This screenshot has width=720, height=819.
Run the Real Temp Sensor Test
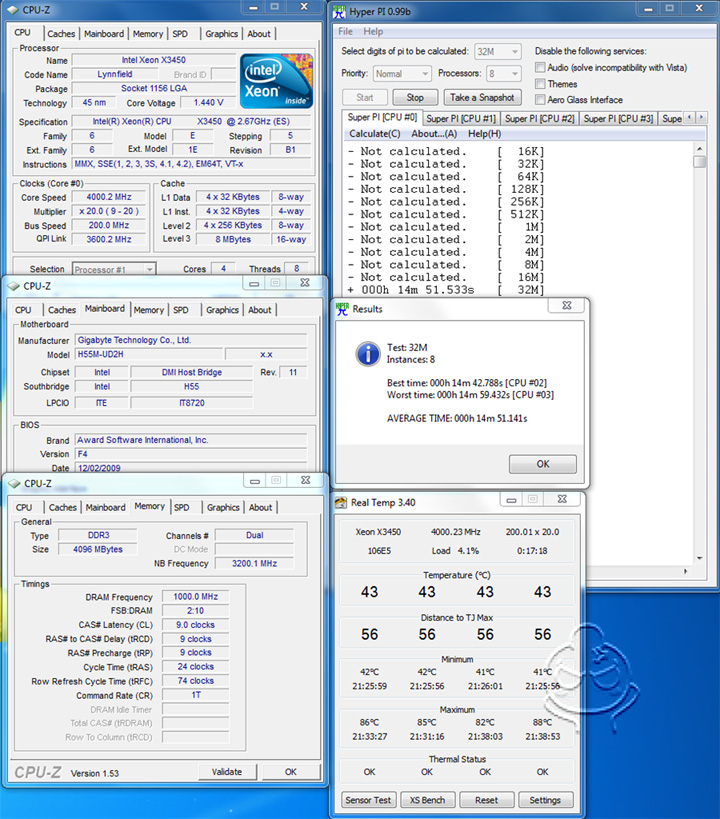coord(368,800)
